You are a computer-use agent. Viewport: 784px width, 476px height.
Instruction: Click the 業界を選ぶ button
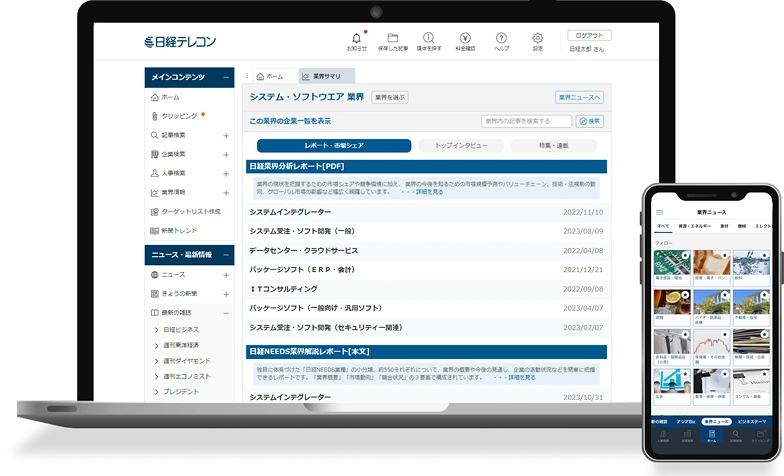(390, 97)
